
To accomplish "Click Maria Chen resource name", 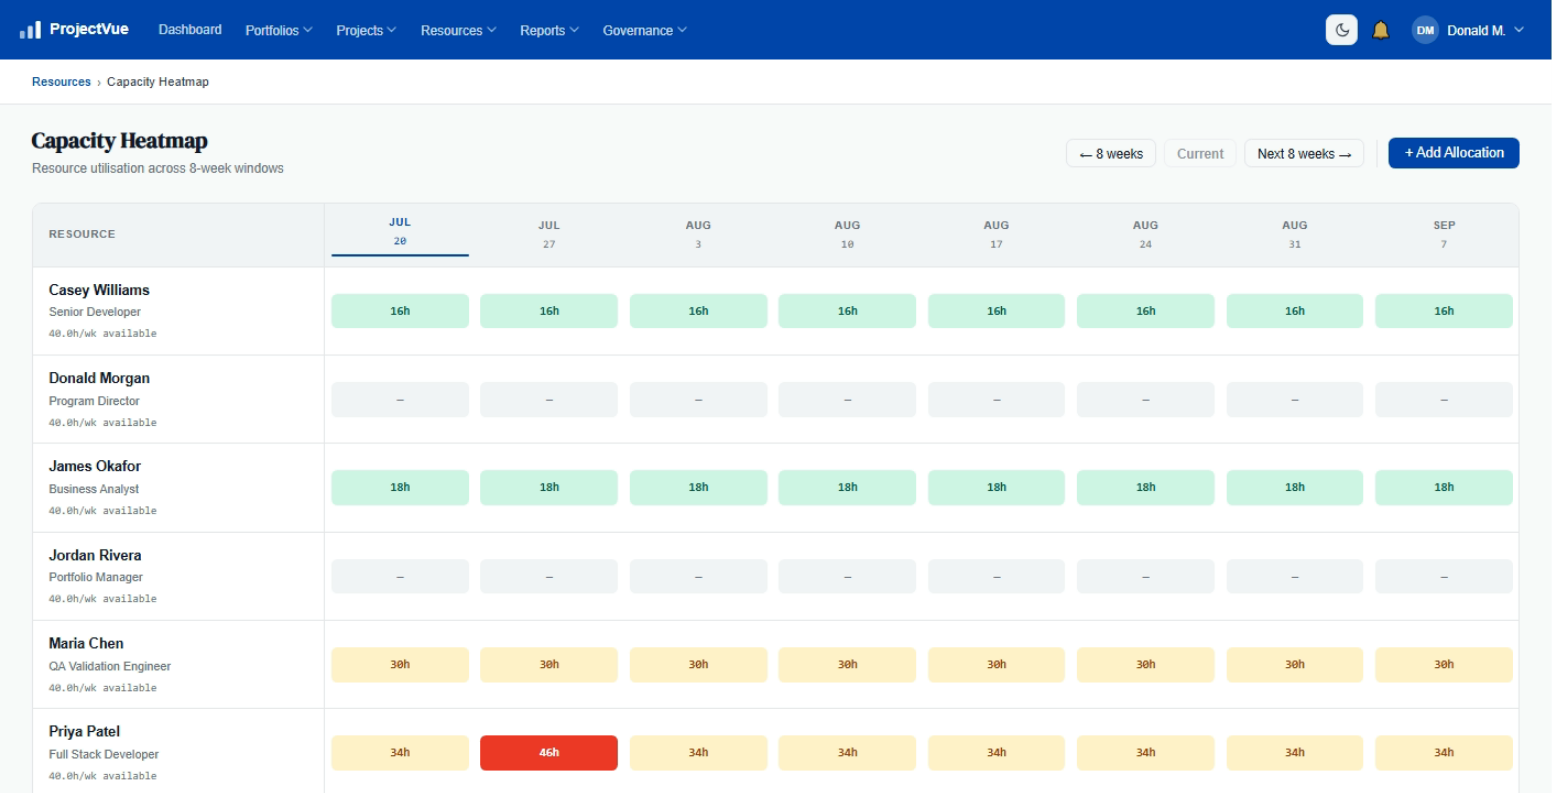I will point(86,643).
